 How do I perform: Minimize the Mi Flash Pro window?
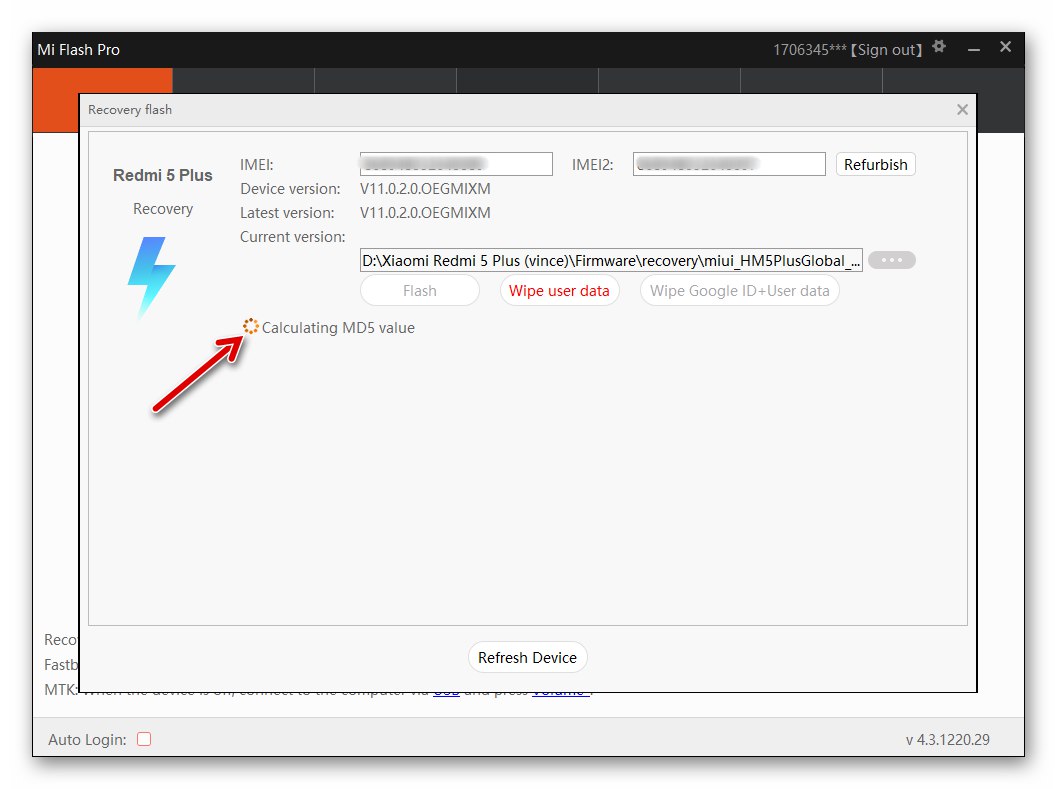tap(973, 49)
